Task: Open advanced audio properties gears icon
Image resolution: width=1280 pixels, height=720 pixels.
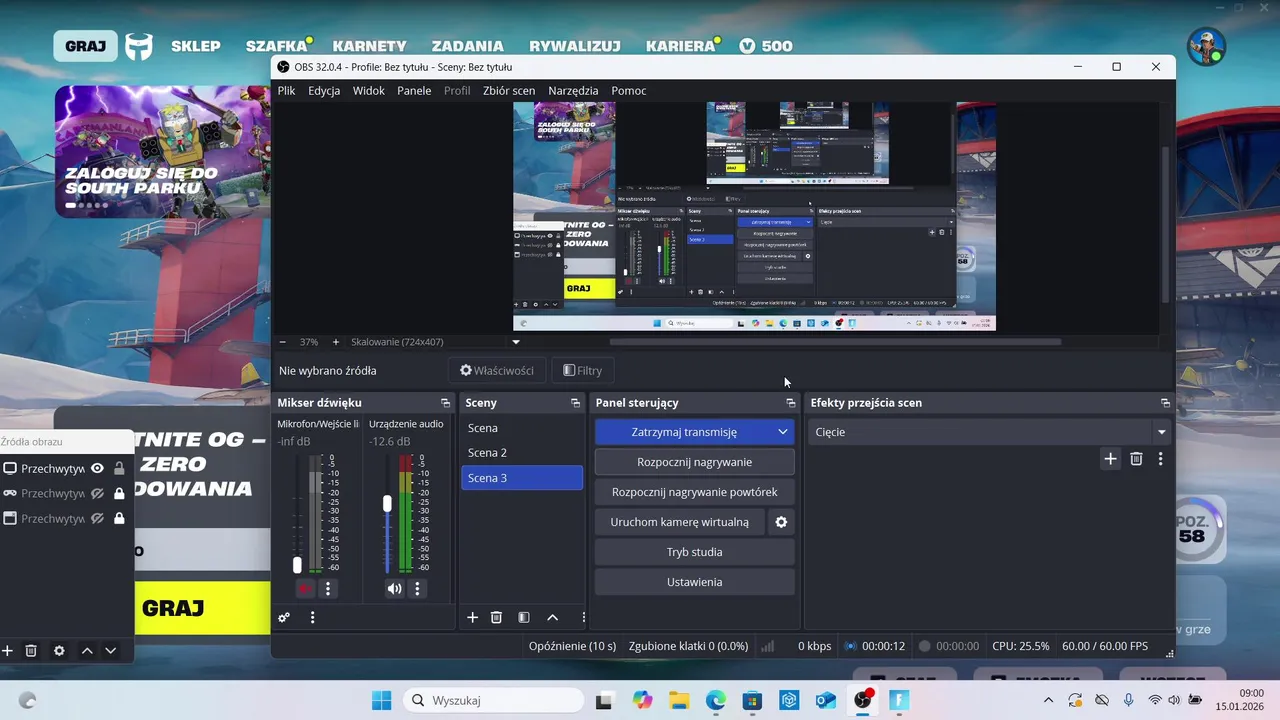Action: coord(284,618)
